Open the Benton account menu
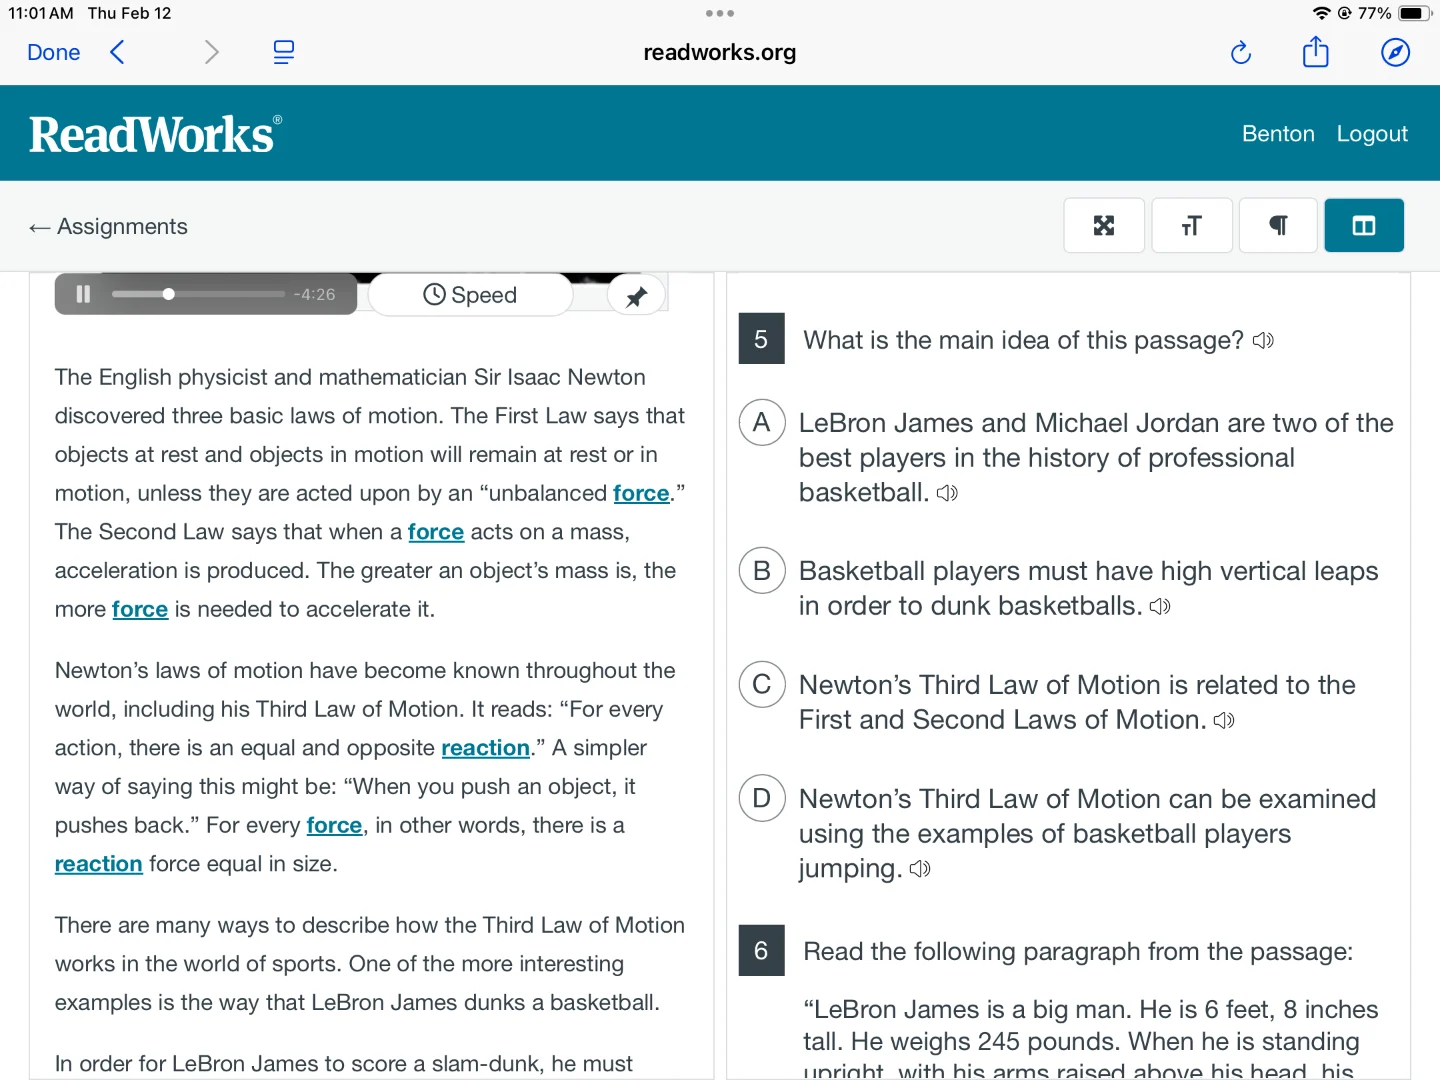Screen dimensions: 1440x1080 point(1277,134)
